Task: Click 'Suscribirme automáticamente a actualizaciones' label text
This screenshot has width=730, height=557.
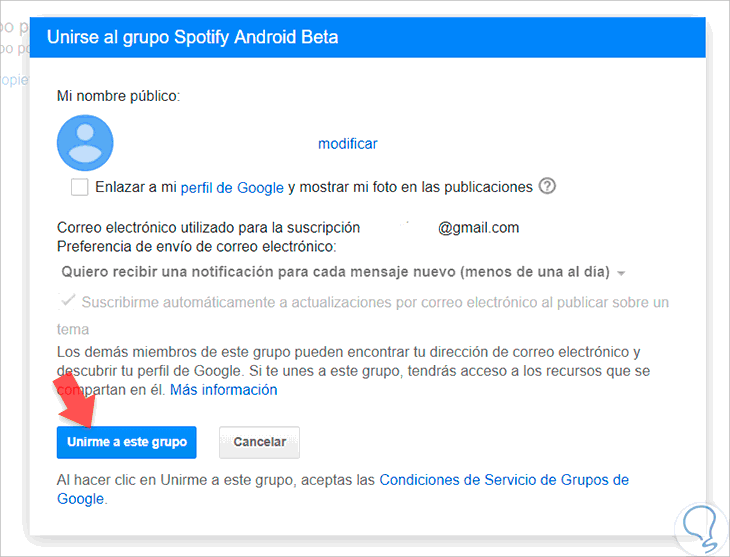Action: coord(375,302)
